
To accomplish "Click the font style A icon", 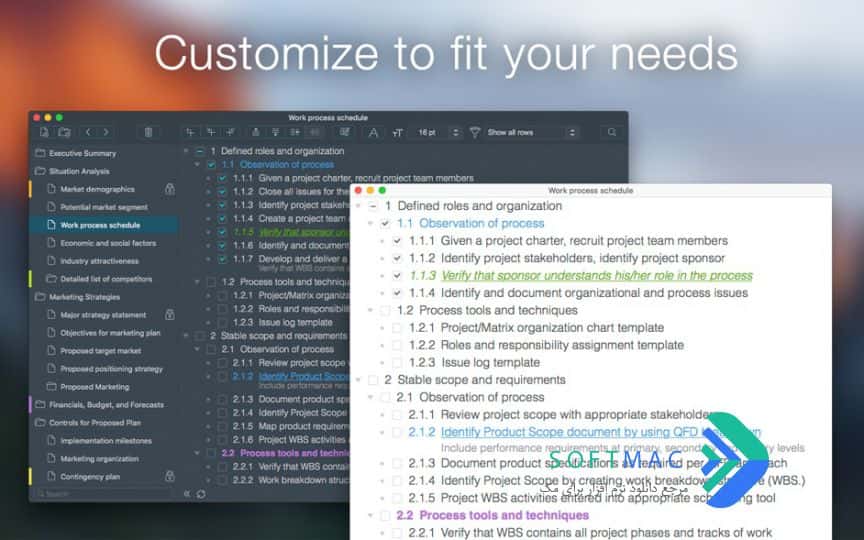I will 373,132.
